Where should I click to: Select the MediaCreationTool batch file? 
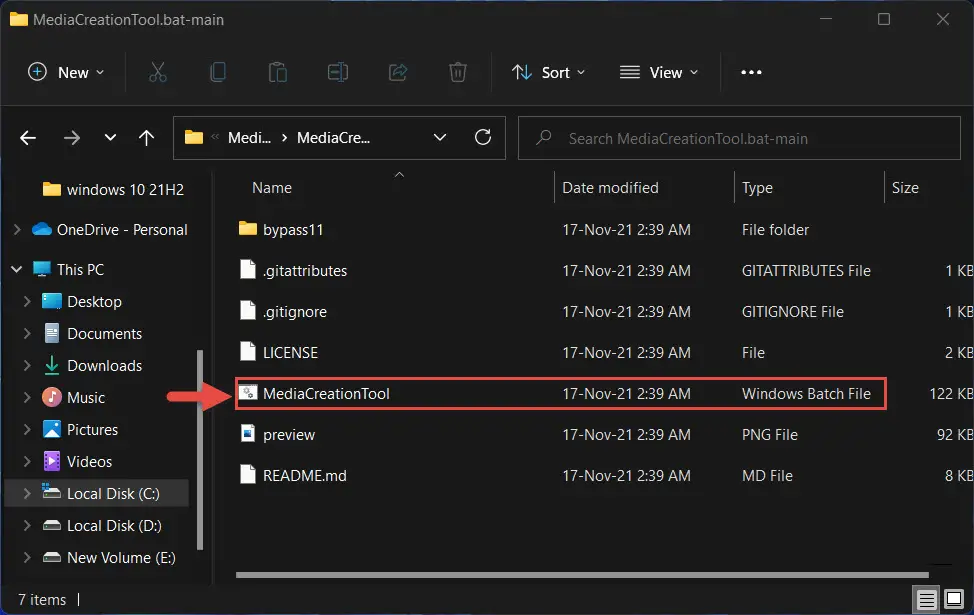[x=560, y=393]
